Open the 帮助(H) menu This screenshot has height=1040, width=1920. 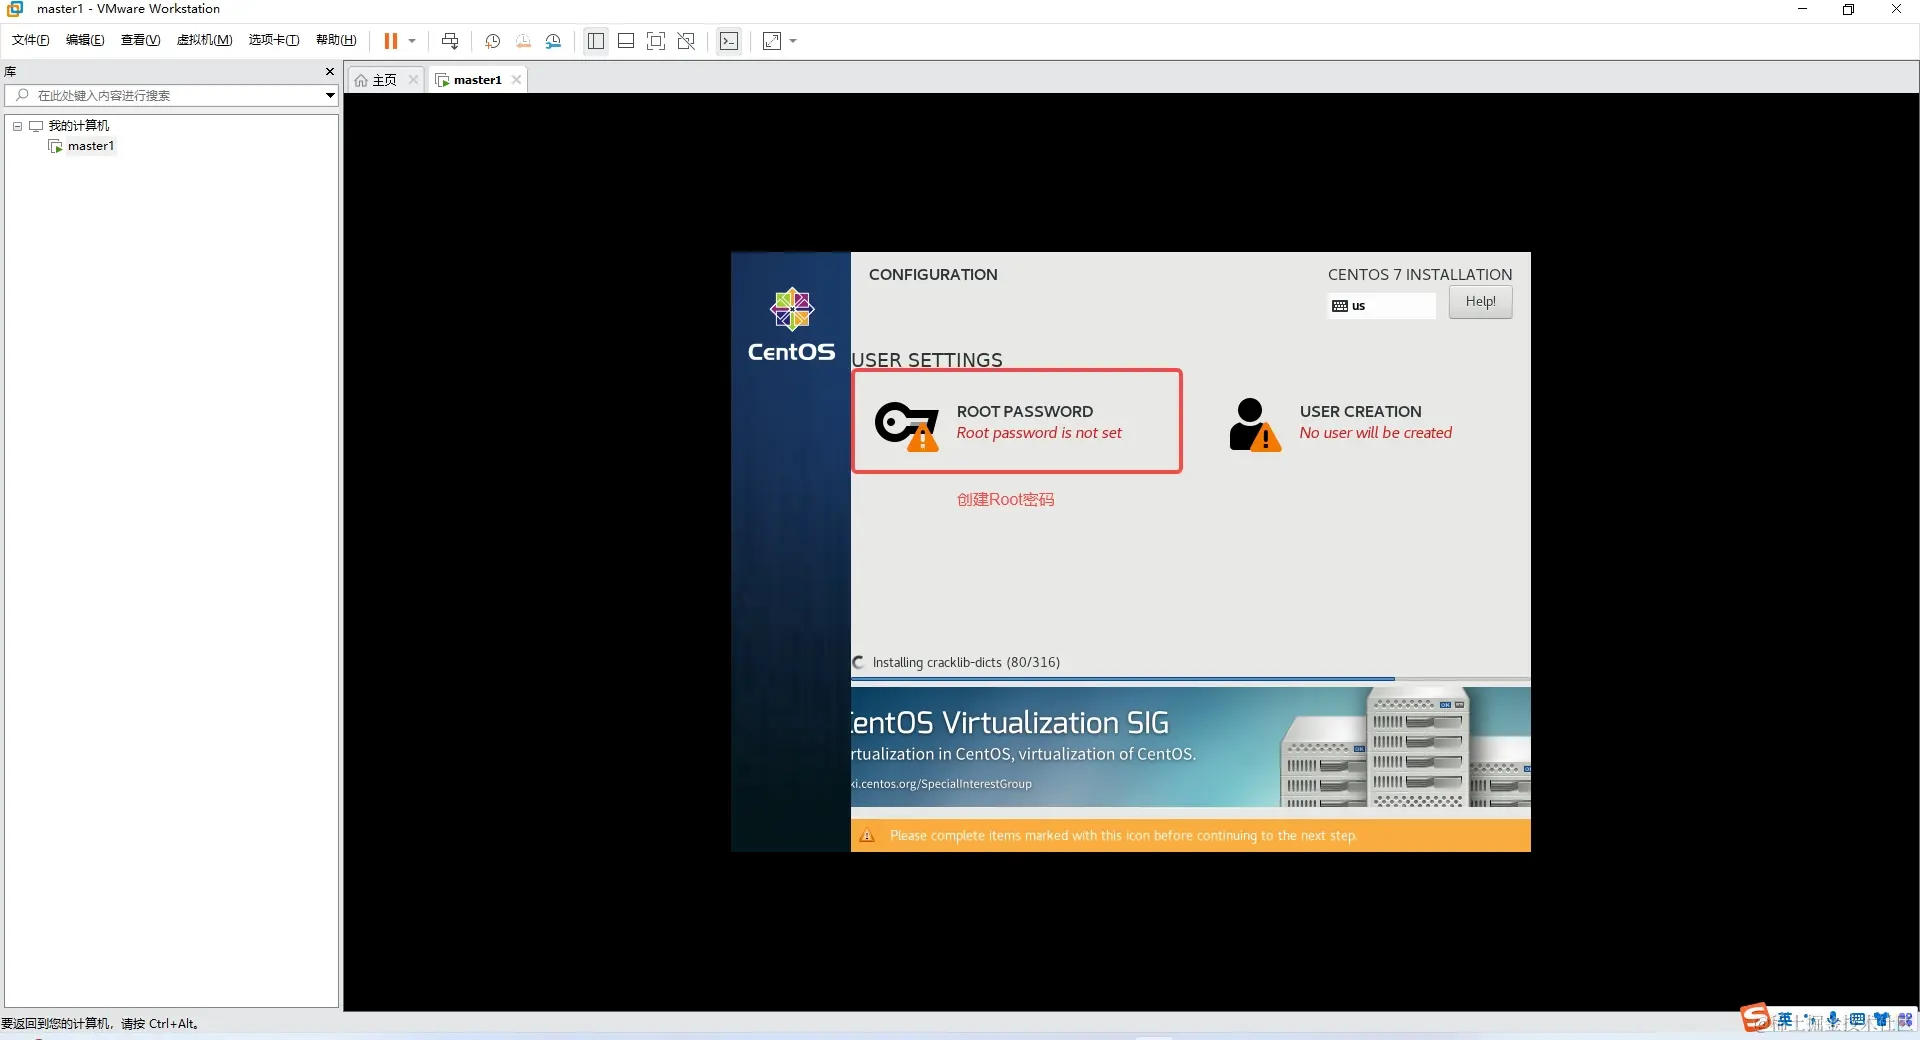[x=336, y=40]
